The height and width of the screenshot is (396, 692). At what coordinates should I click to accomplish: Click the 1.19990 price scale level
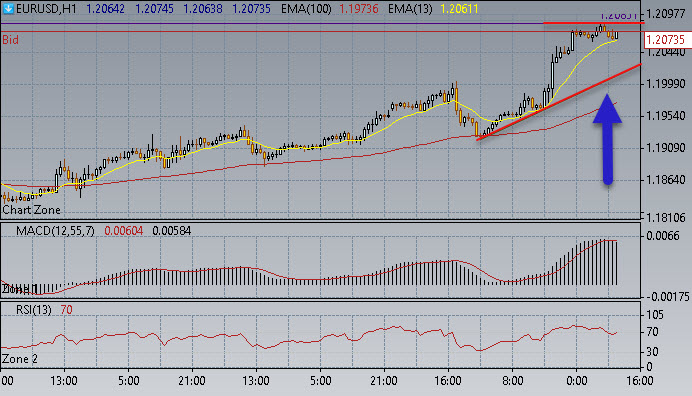pyautogui.click(x=666, y=84)
